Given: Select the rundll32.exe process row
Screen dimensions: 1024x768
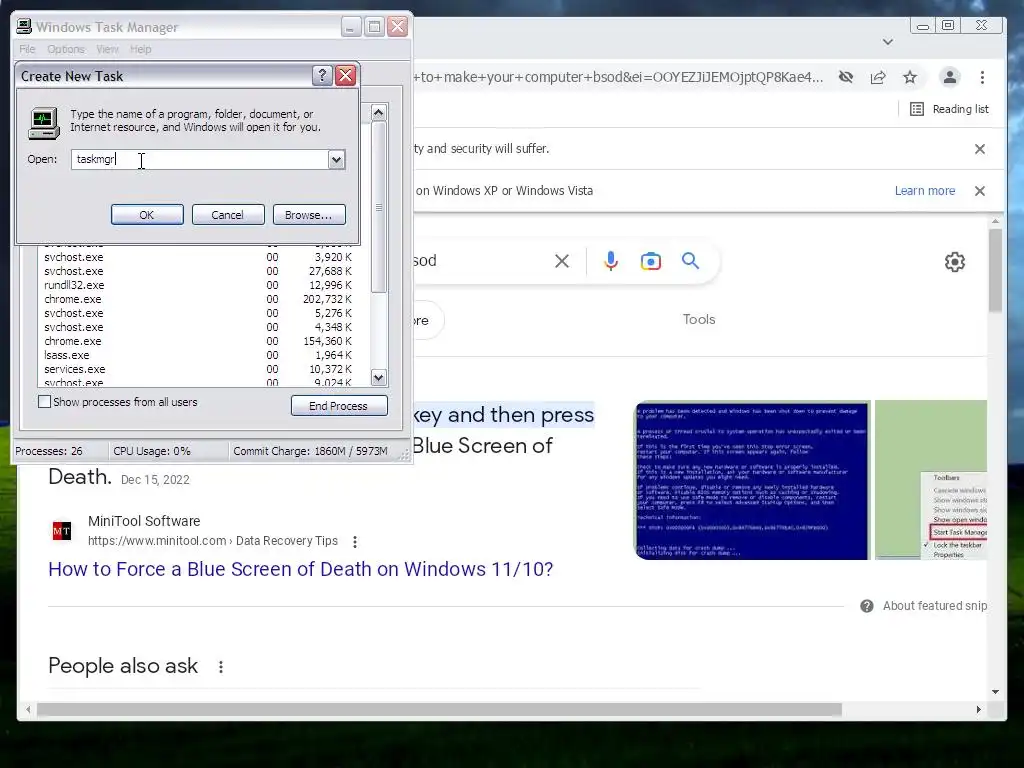Looking at the screenshot, I should click(x=199, y=285).
